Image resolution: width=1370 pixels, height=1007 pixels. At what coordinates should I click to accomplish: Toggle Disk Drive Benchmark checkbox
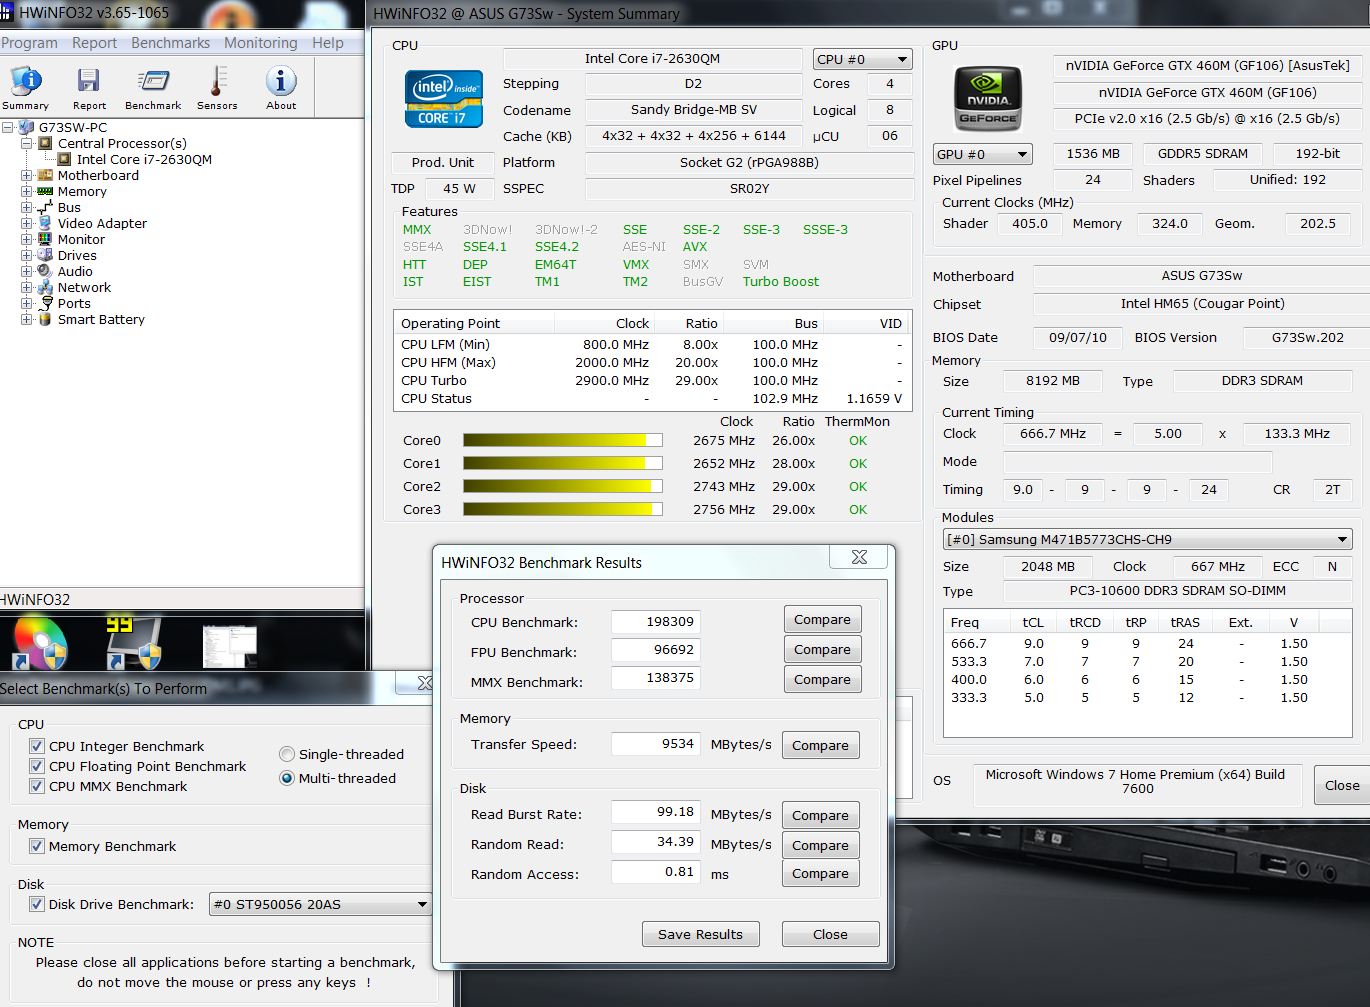37,904
